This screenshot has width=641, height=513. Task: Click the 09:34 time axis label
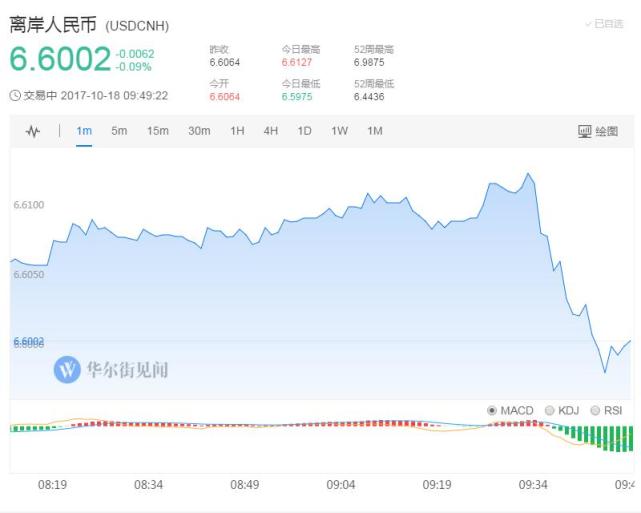pos(533,484)
